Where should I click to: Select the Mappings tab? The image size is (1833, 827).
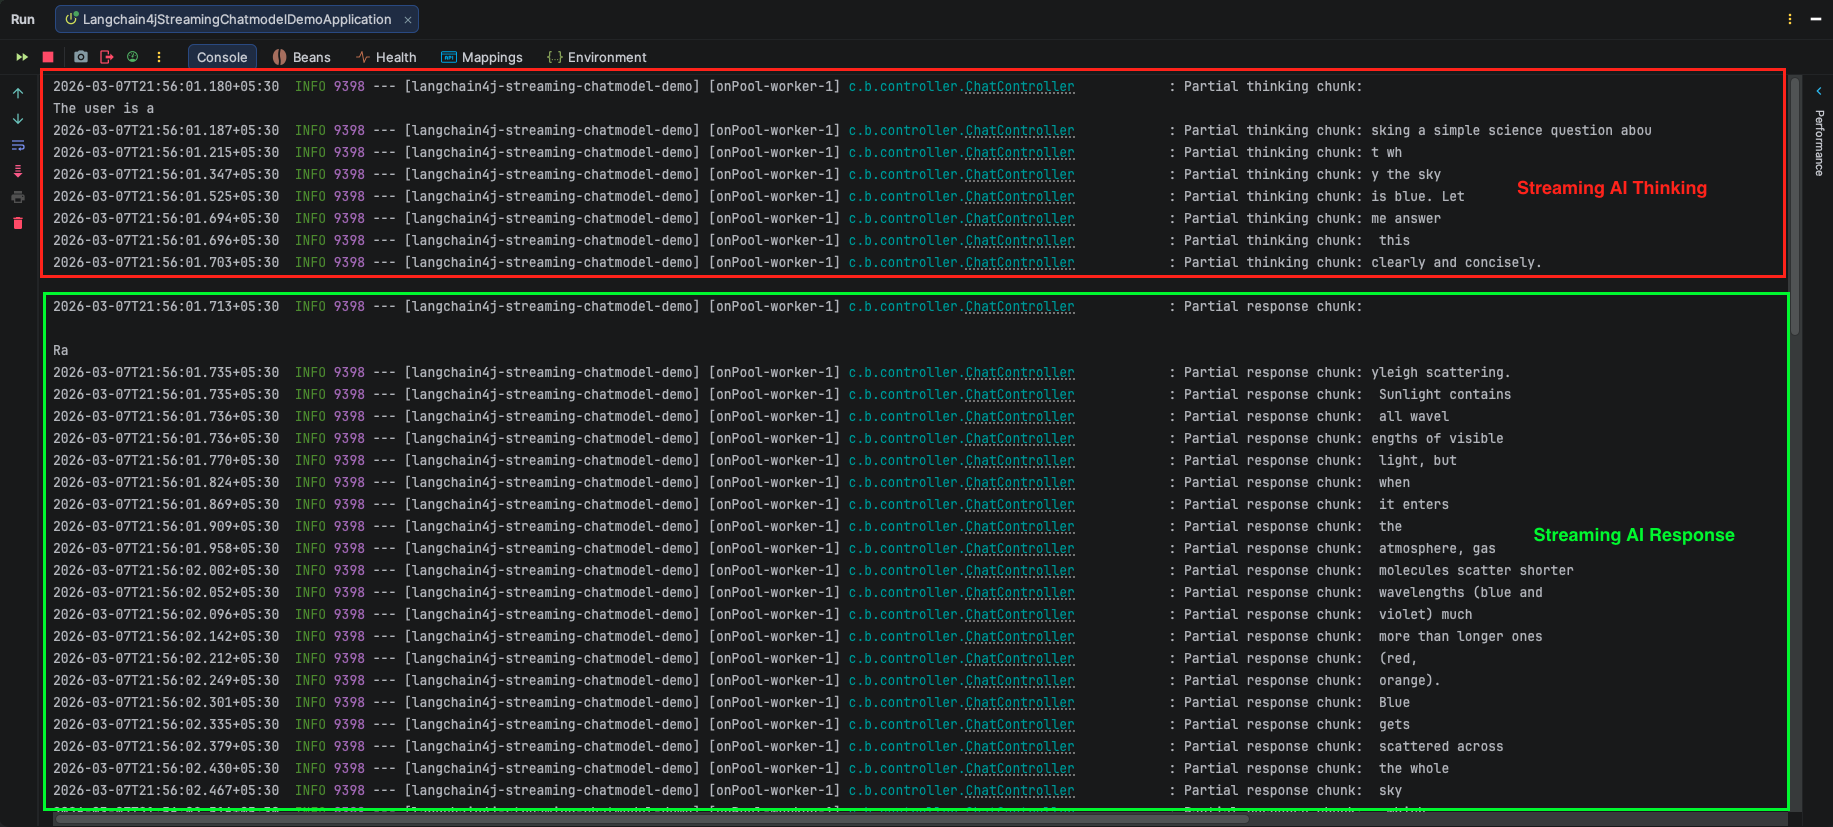point(482,57)
